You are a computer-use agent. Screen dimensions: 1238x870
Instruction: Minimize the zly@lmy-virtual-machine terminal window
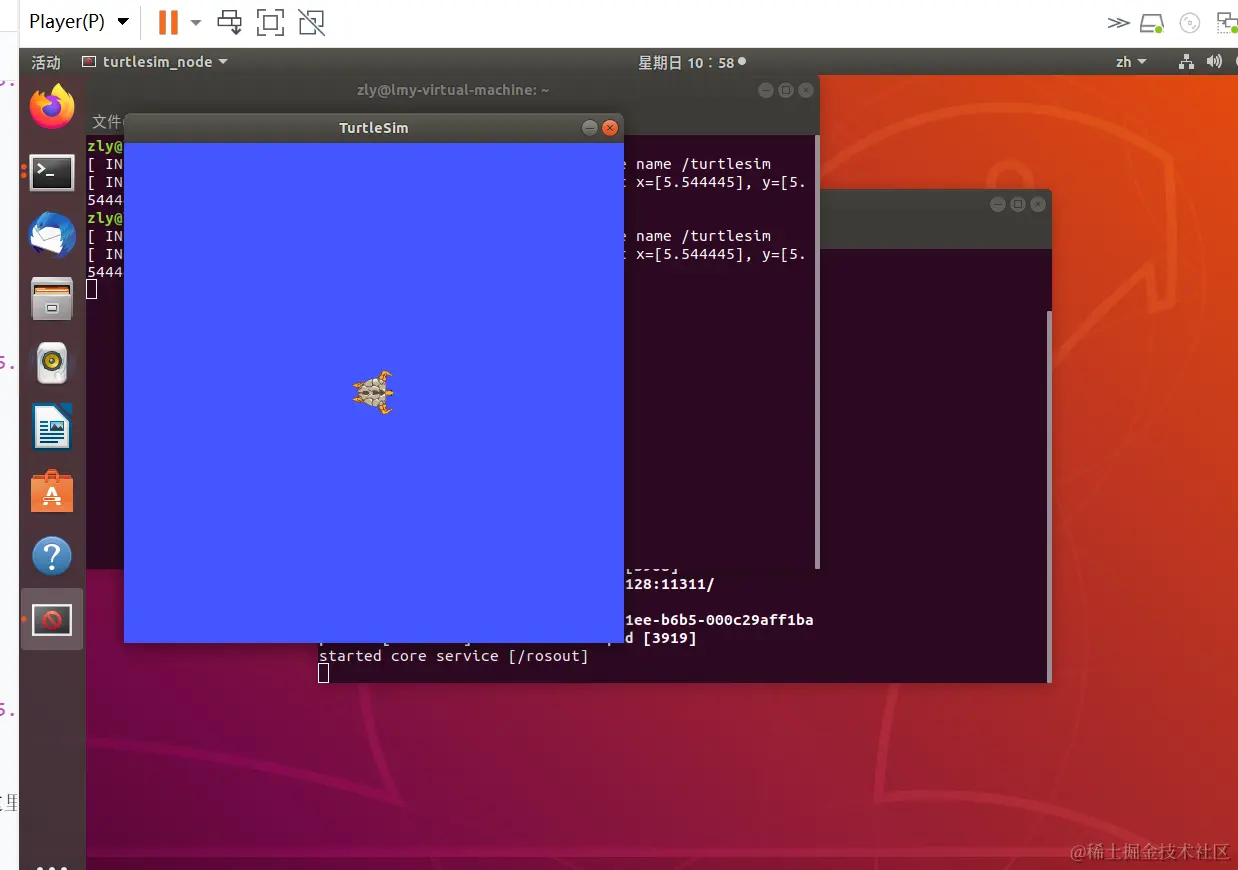click(x=766, y=90)
